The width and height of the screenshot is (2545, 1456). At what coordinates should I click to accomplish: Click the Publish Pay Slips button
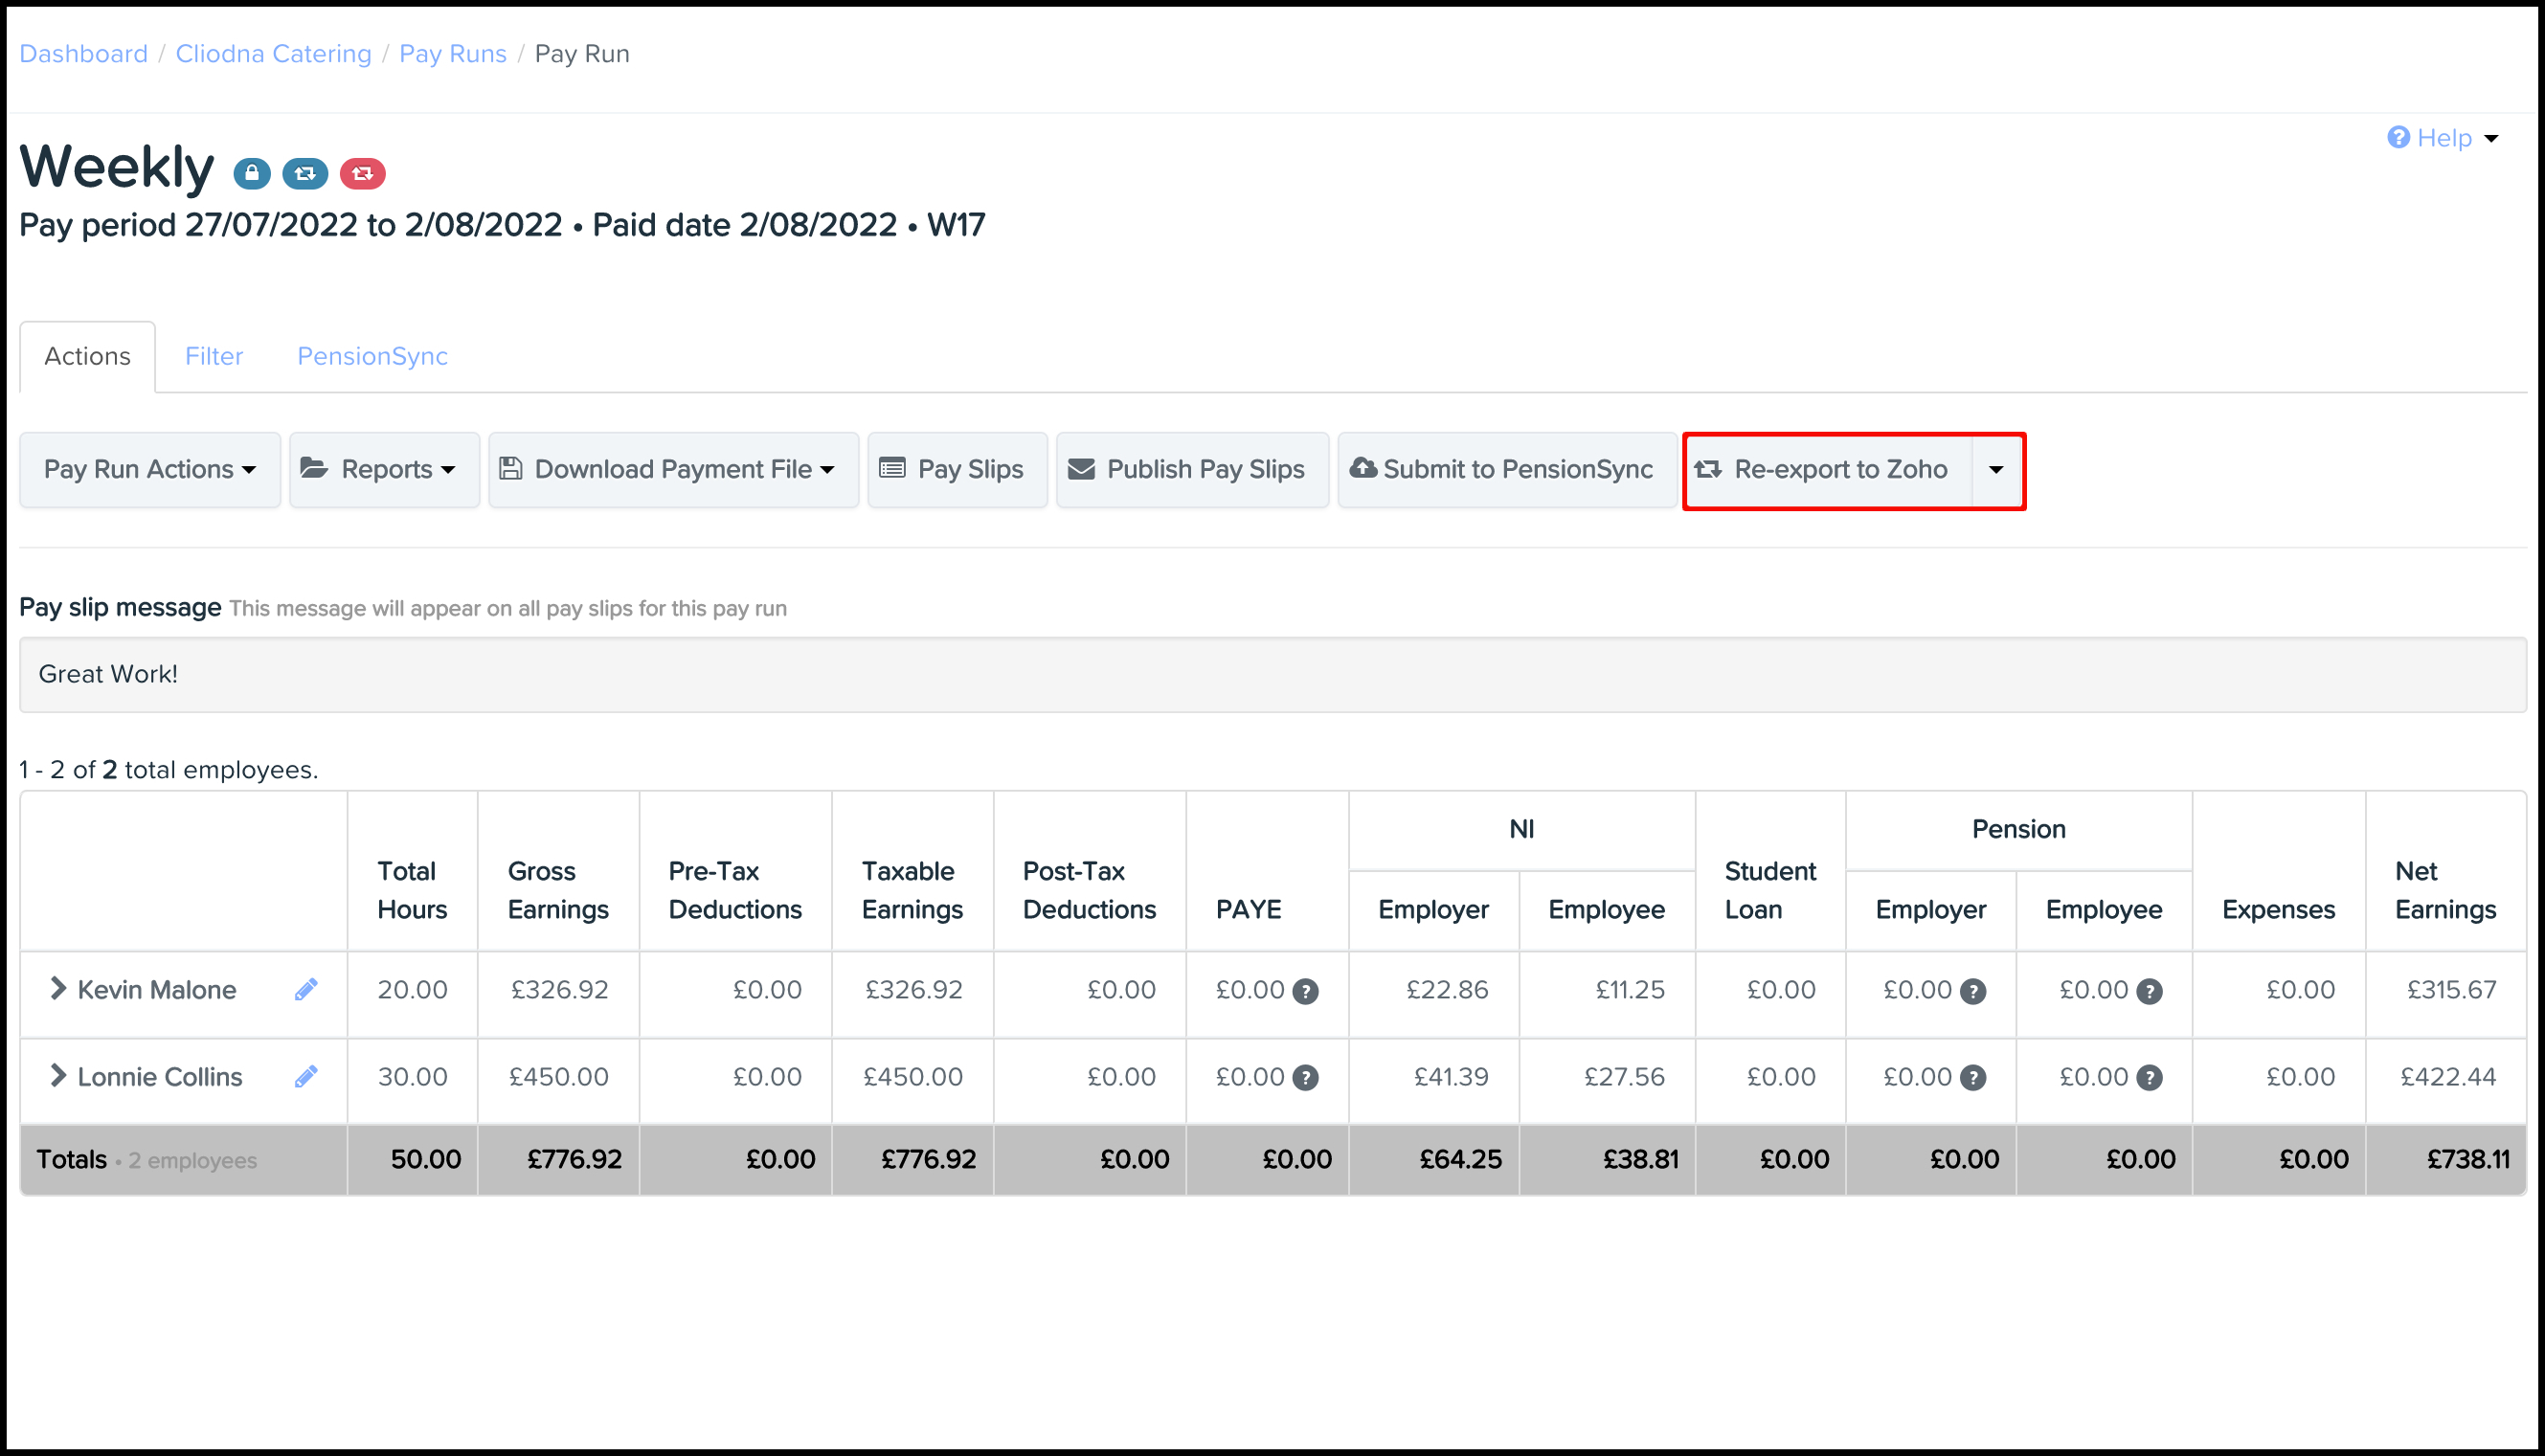[x=1191, y=470]
